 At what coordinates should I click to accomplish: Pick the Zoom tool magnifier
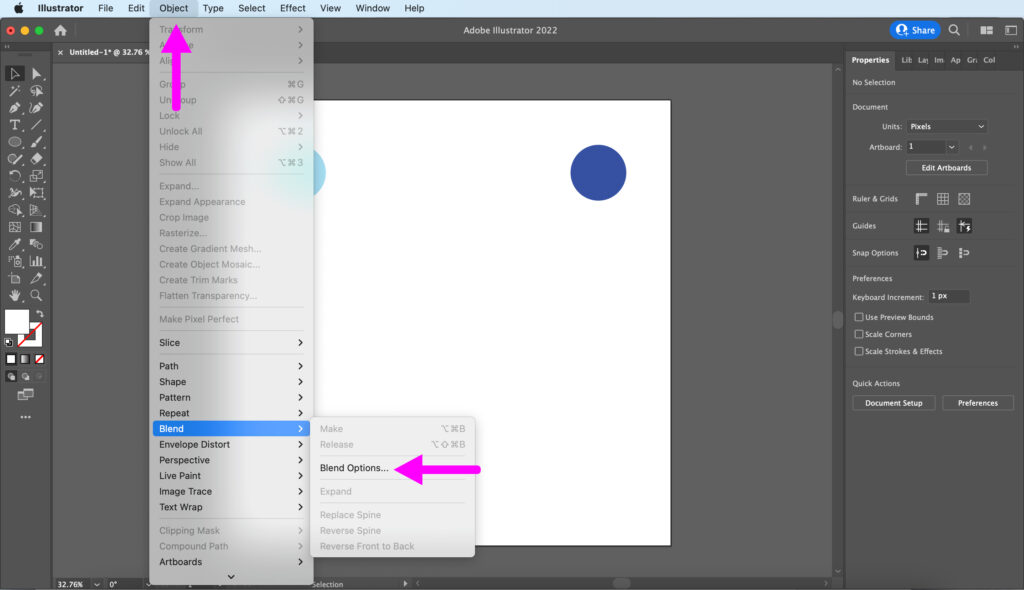pyautogui.click(x=37, y=295)
